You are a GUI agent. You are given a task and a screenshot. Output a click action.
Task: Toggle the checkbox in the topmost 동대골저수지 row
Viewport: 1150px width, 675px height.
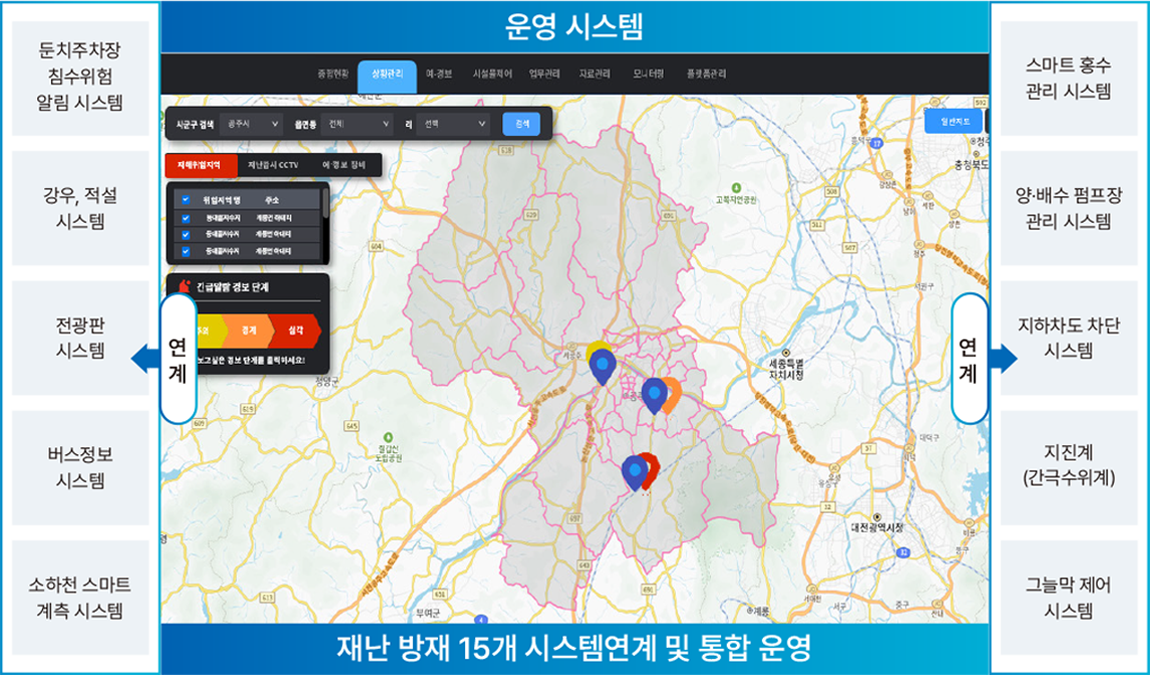[x=186, y=218]
